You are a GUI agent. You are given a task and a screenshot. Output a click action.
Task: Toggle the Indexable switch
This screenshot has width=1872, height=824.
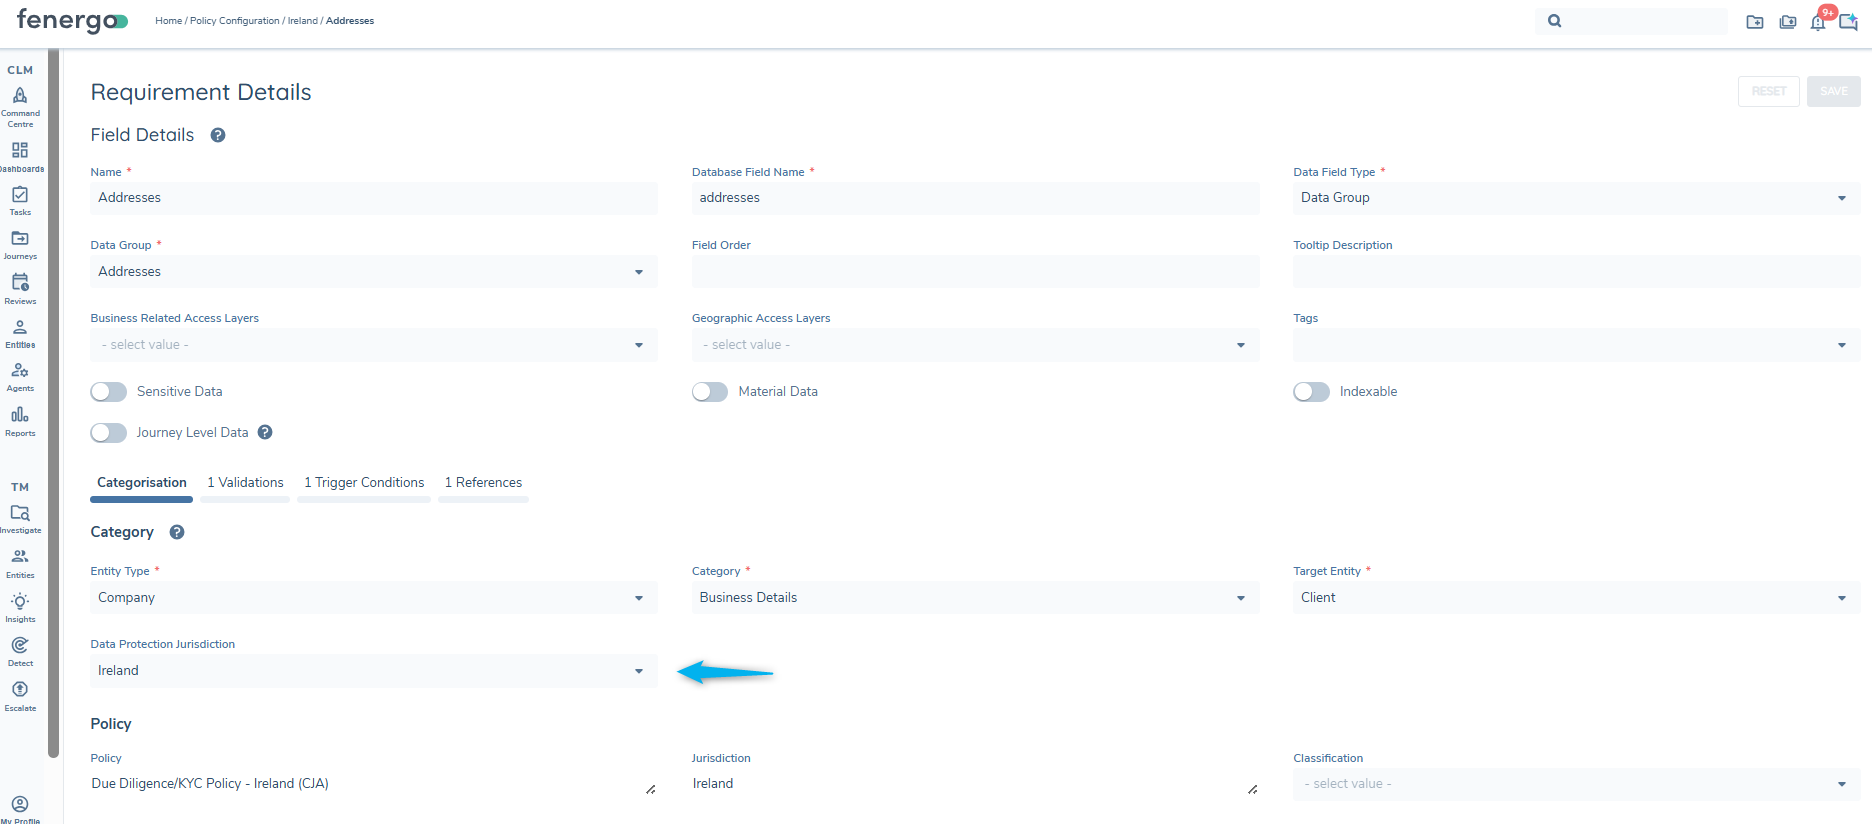click(1311, 392)
